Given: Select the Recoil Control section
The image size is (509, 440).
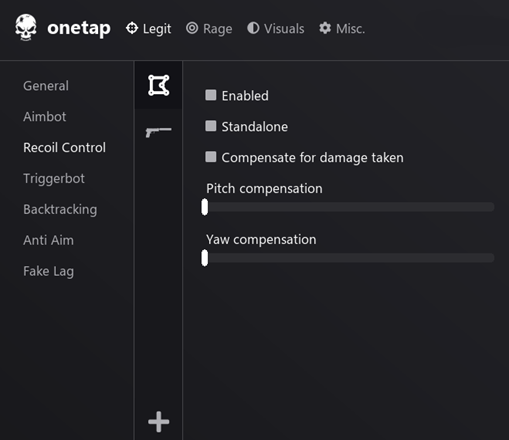Looking at the screenshot, I should (x=64, y=148).
